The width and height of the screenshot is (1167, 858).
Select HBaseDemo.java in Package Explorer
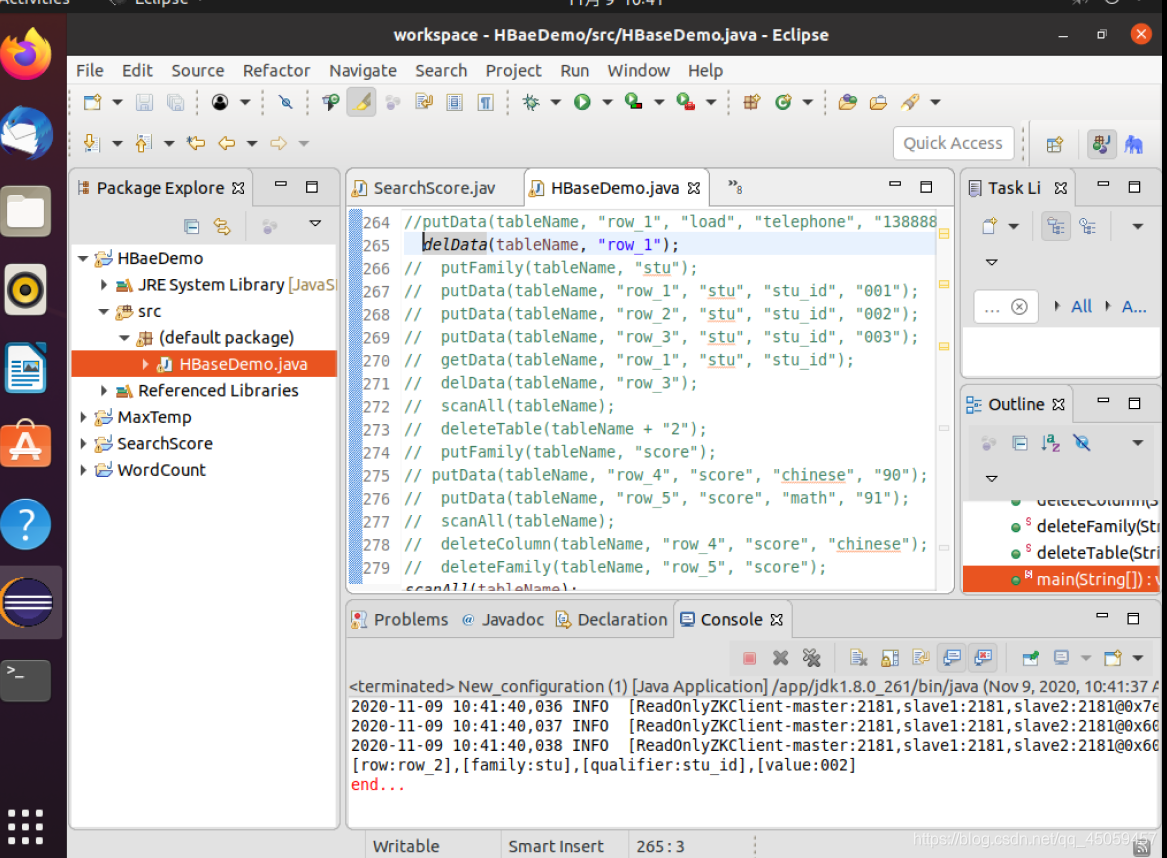204,364
